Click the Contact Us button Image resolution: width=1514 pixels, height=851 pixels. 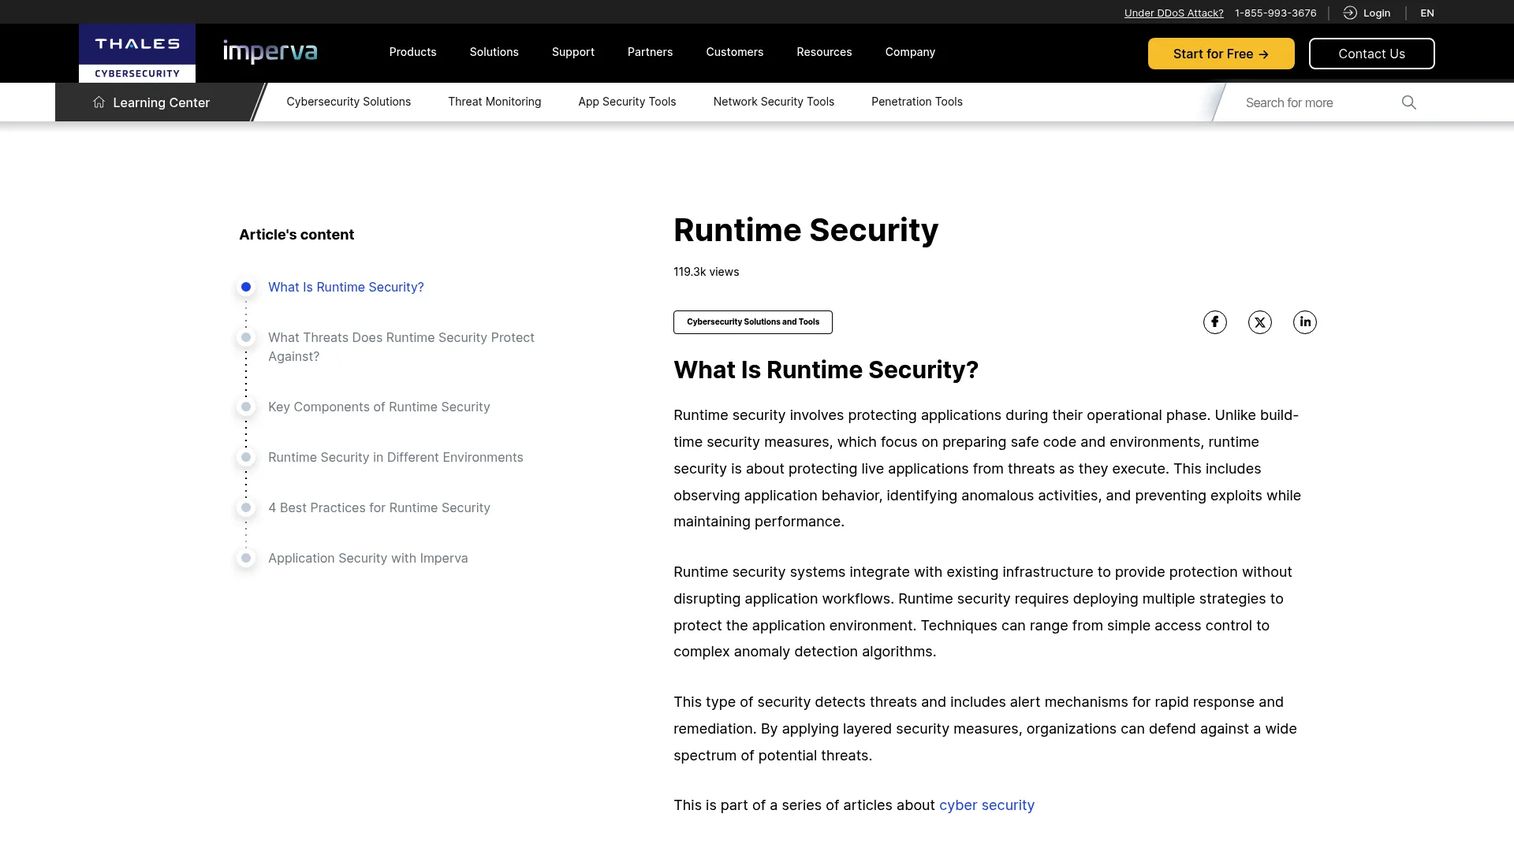[1372, 54]
